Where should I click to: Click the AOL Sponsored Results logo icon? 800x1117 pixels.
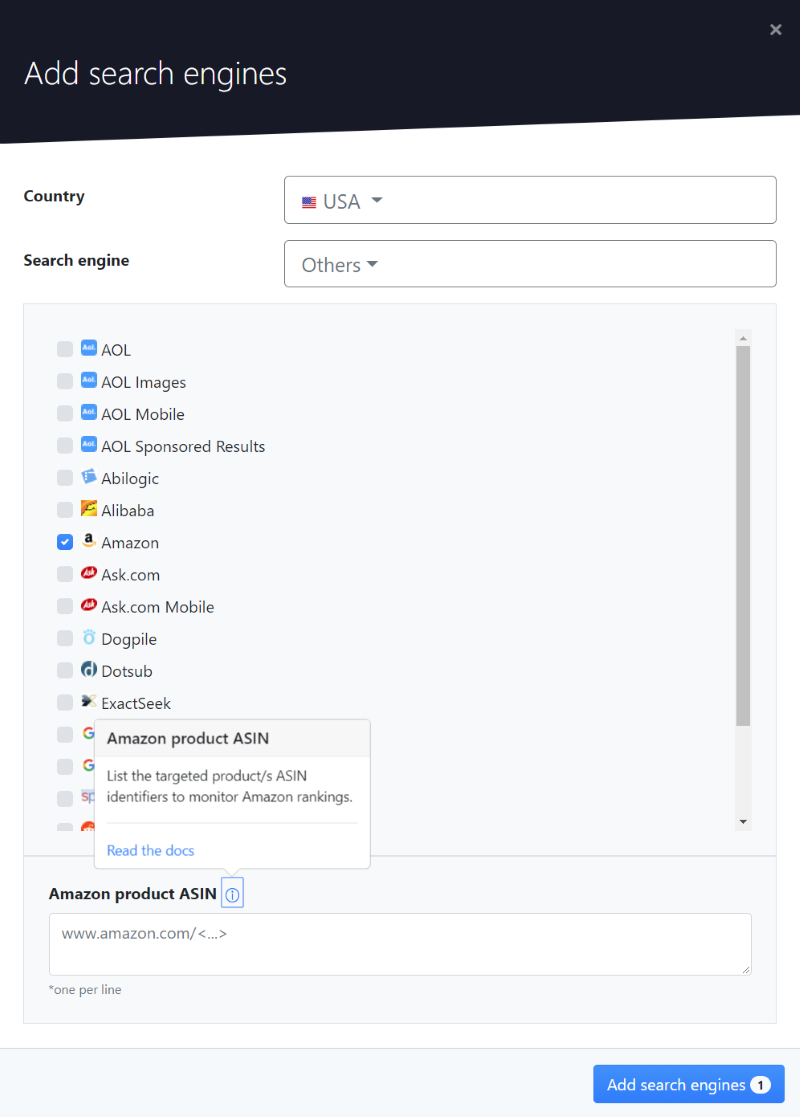pos(88,445)
